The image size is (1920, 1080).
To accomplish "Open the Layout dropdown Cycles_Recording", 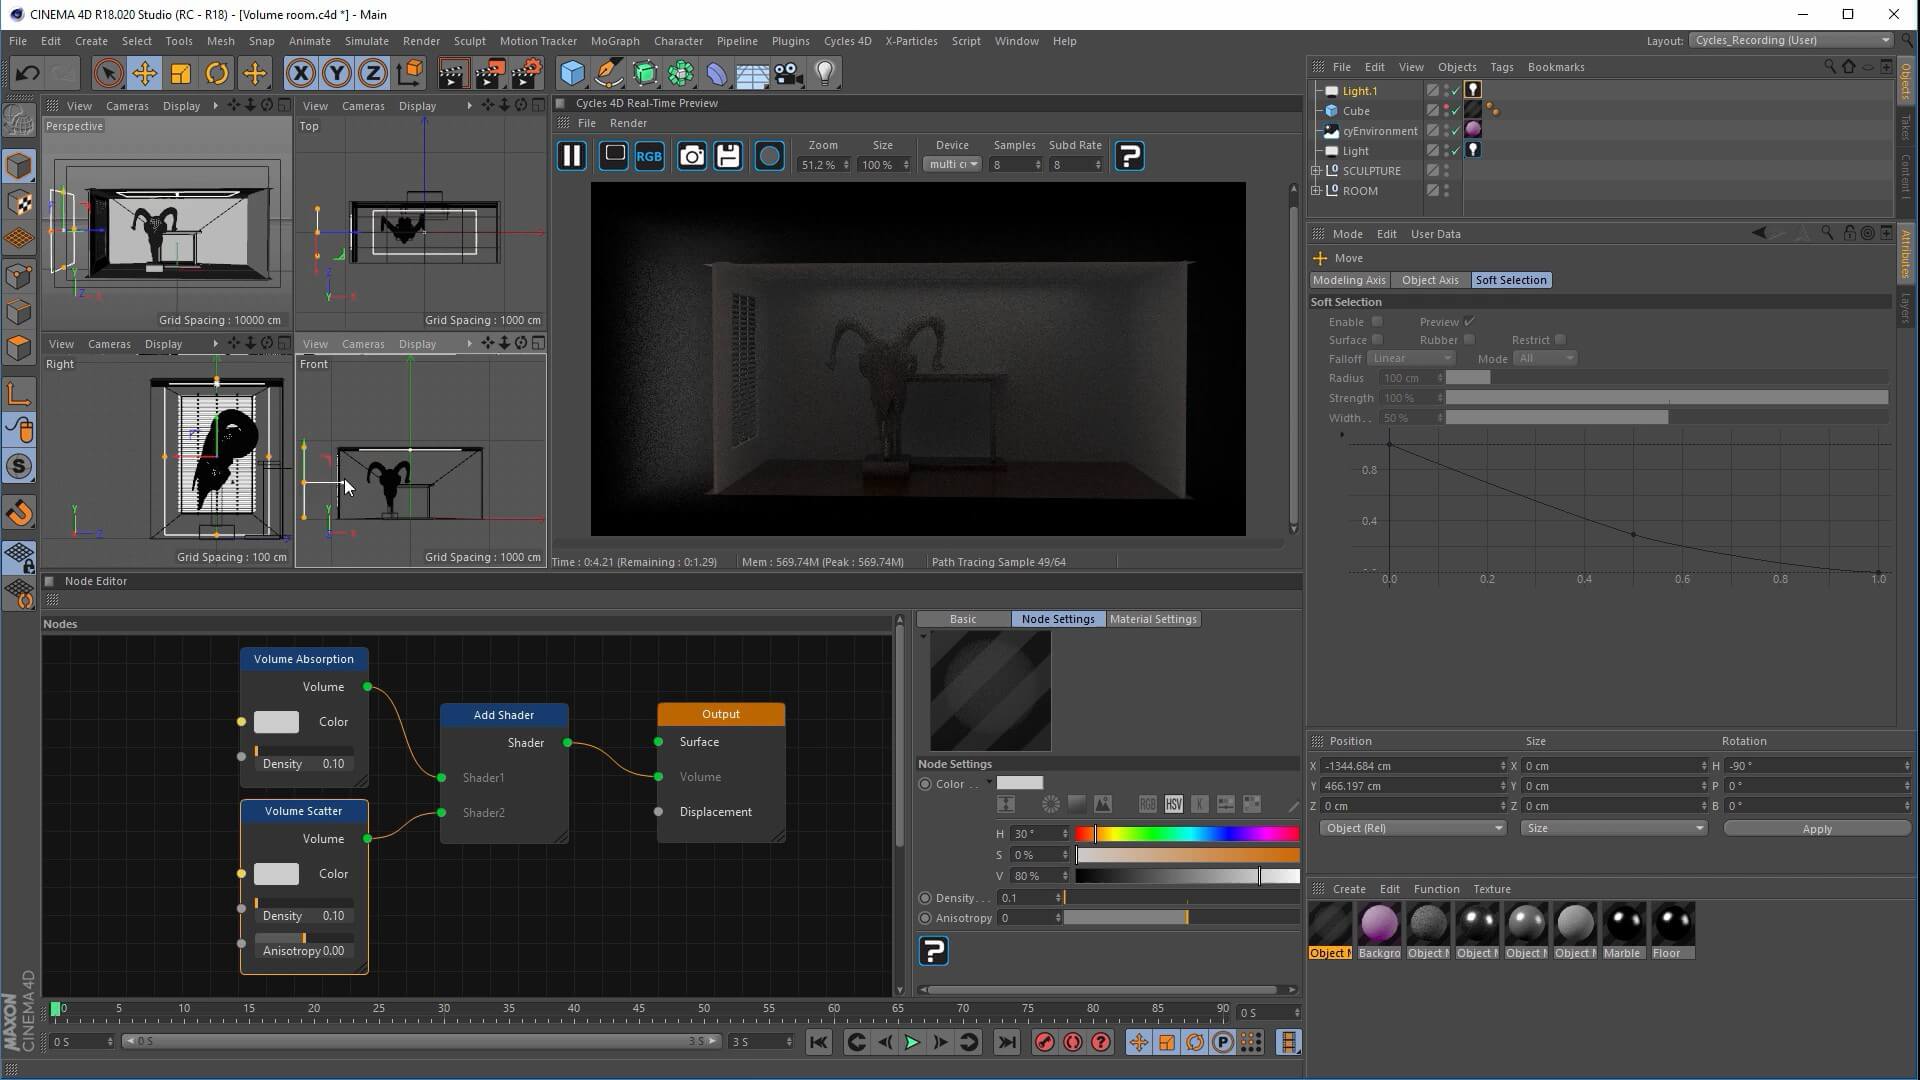I will (1791, 40).
